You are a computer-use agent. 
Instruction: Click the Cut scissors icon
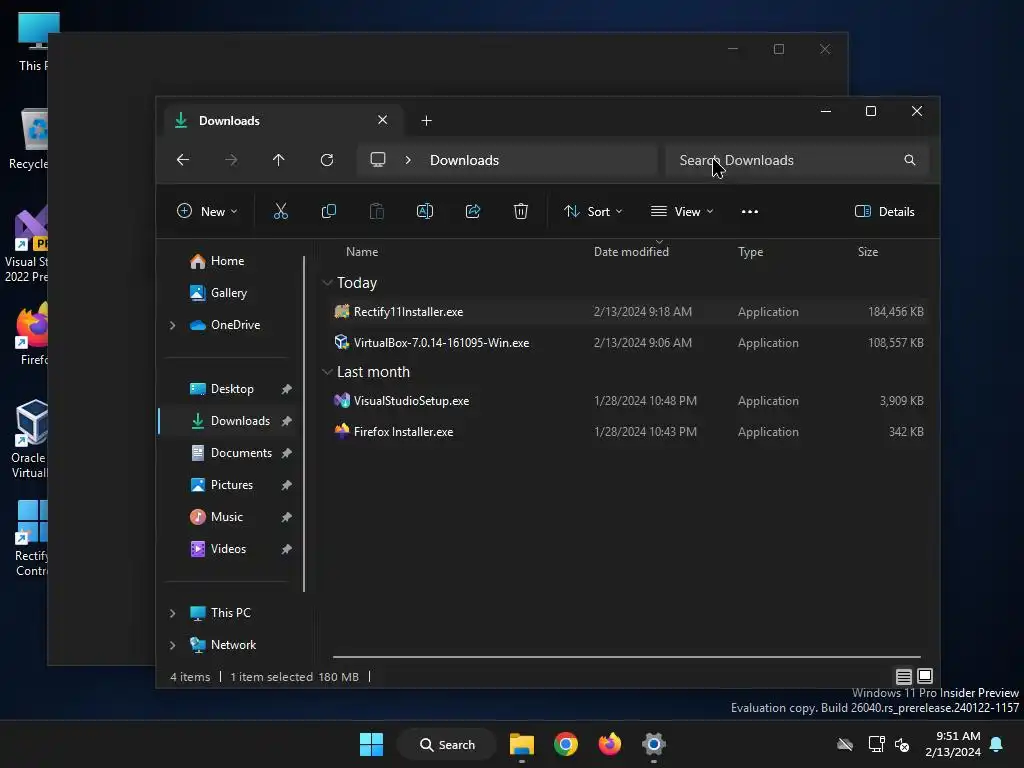pos(280,211)
